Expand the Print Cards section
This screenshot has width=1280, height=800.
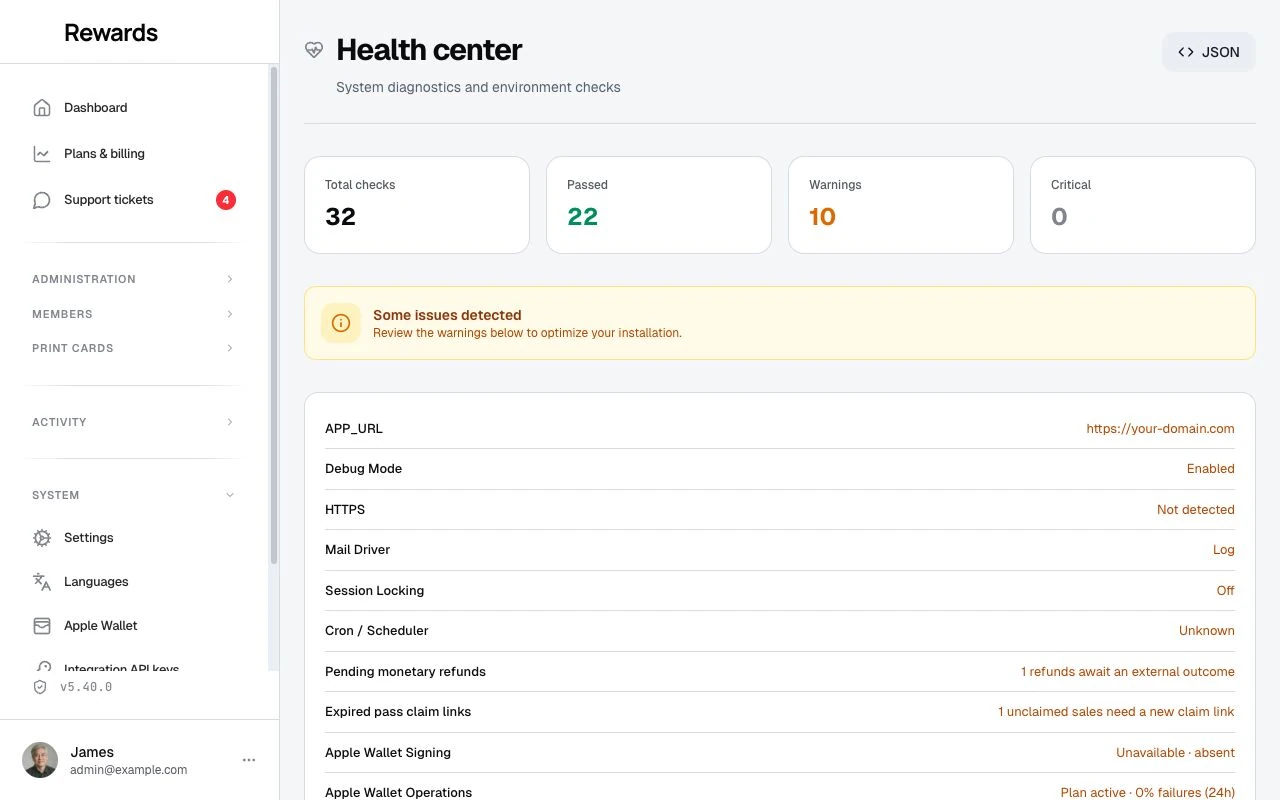point(135,348)
